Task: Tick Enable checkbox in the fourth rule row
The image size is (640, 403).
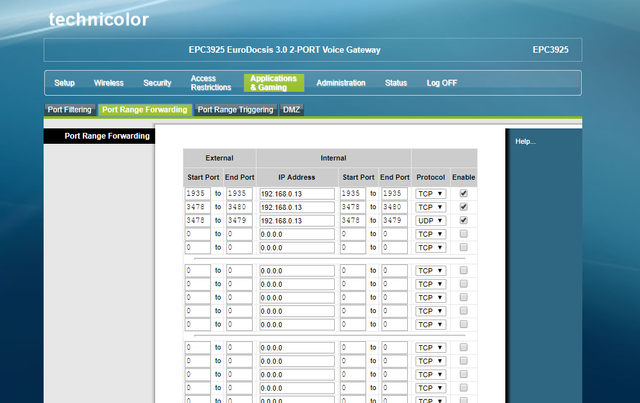Action: (x=463, y=234)
